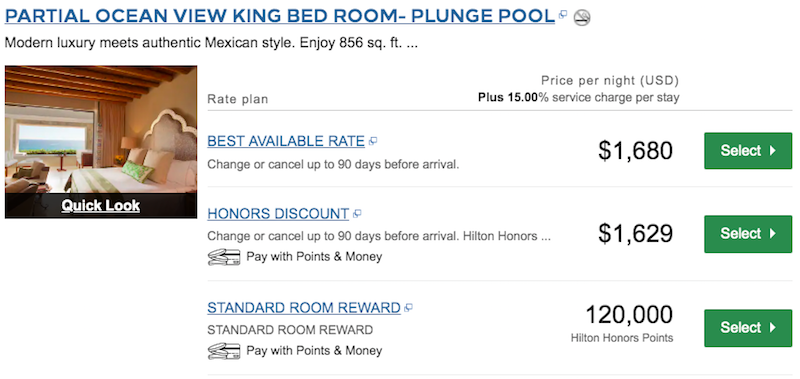Open Honors Discount details link
The image size is (800, 379).
[278, 214]
